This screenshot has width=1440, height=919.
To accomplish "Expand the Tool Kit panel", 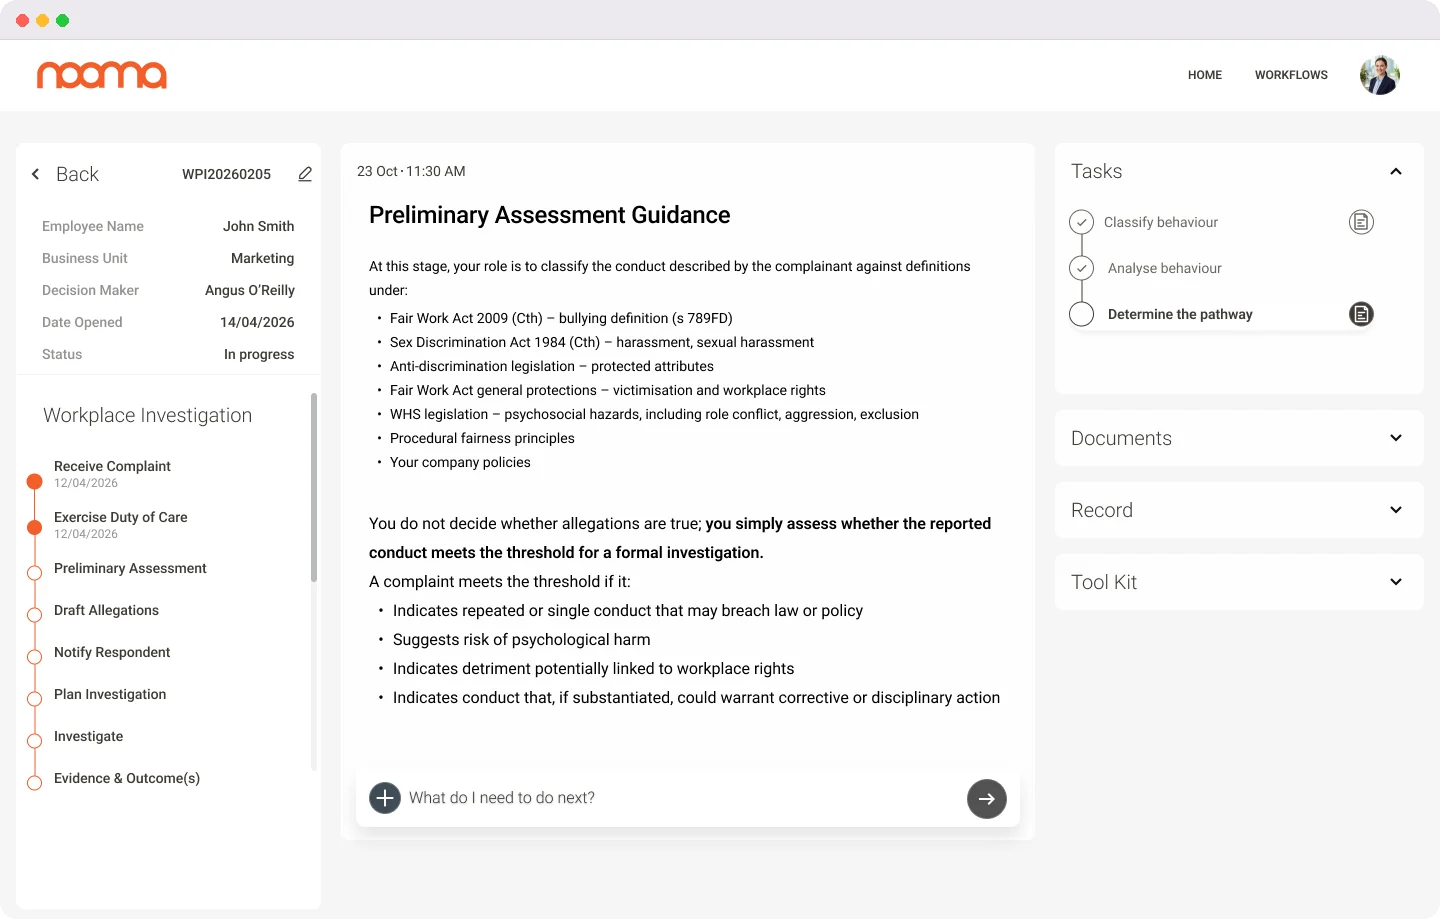I will 1396,582.
